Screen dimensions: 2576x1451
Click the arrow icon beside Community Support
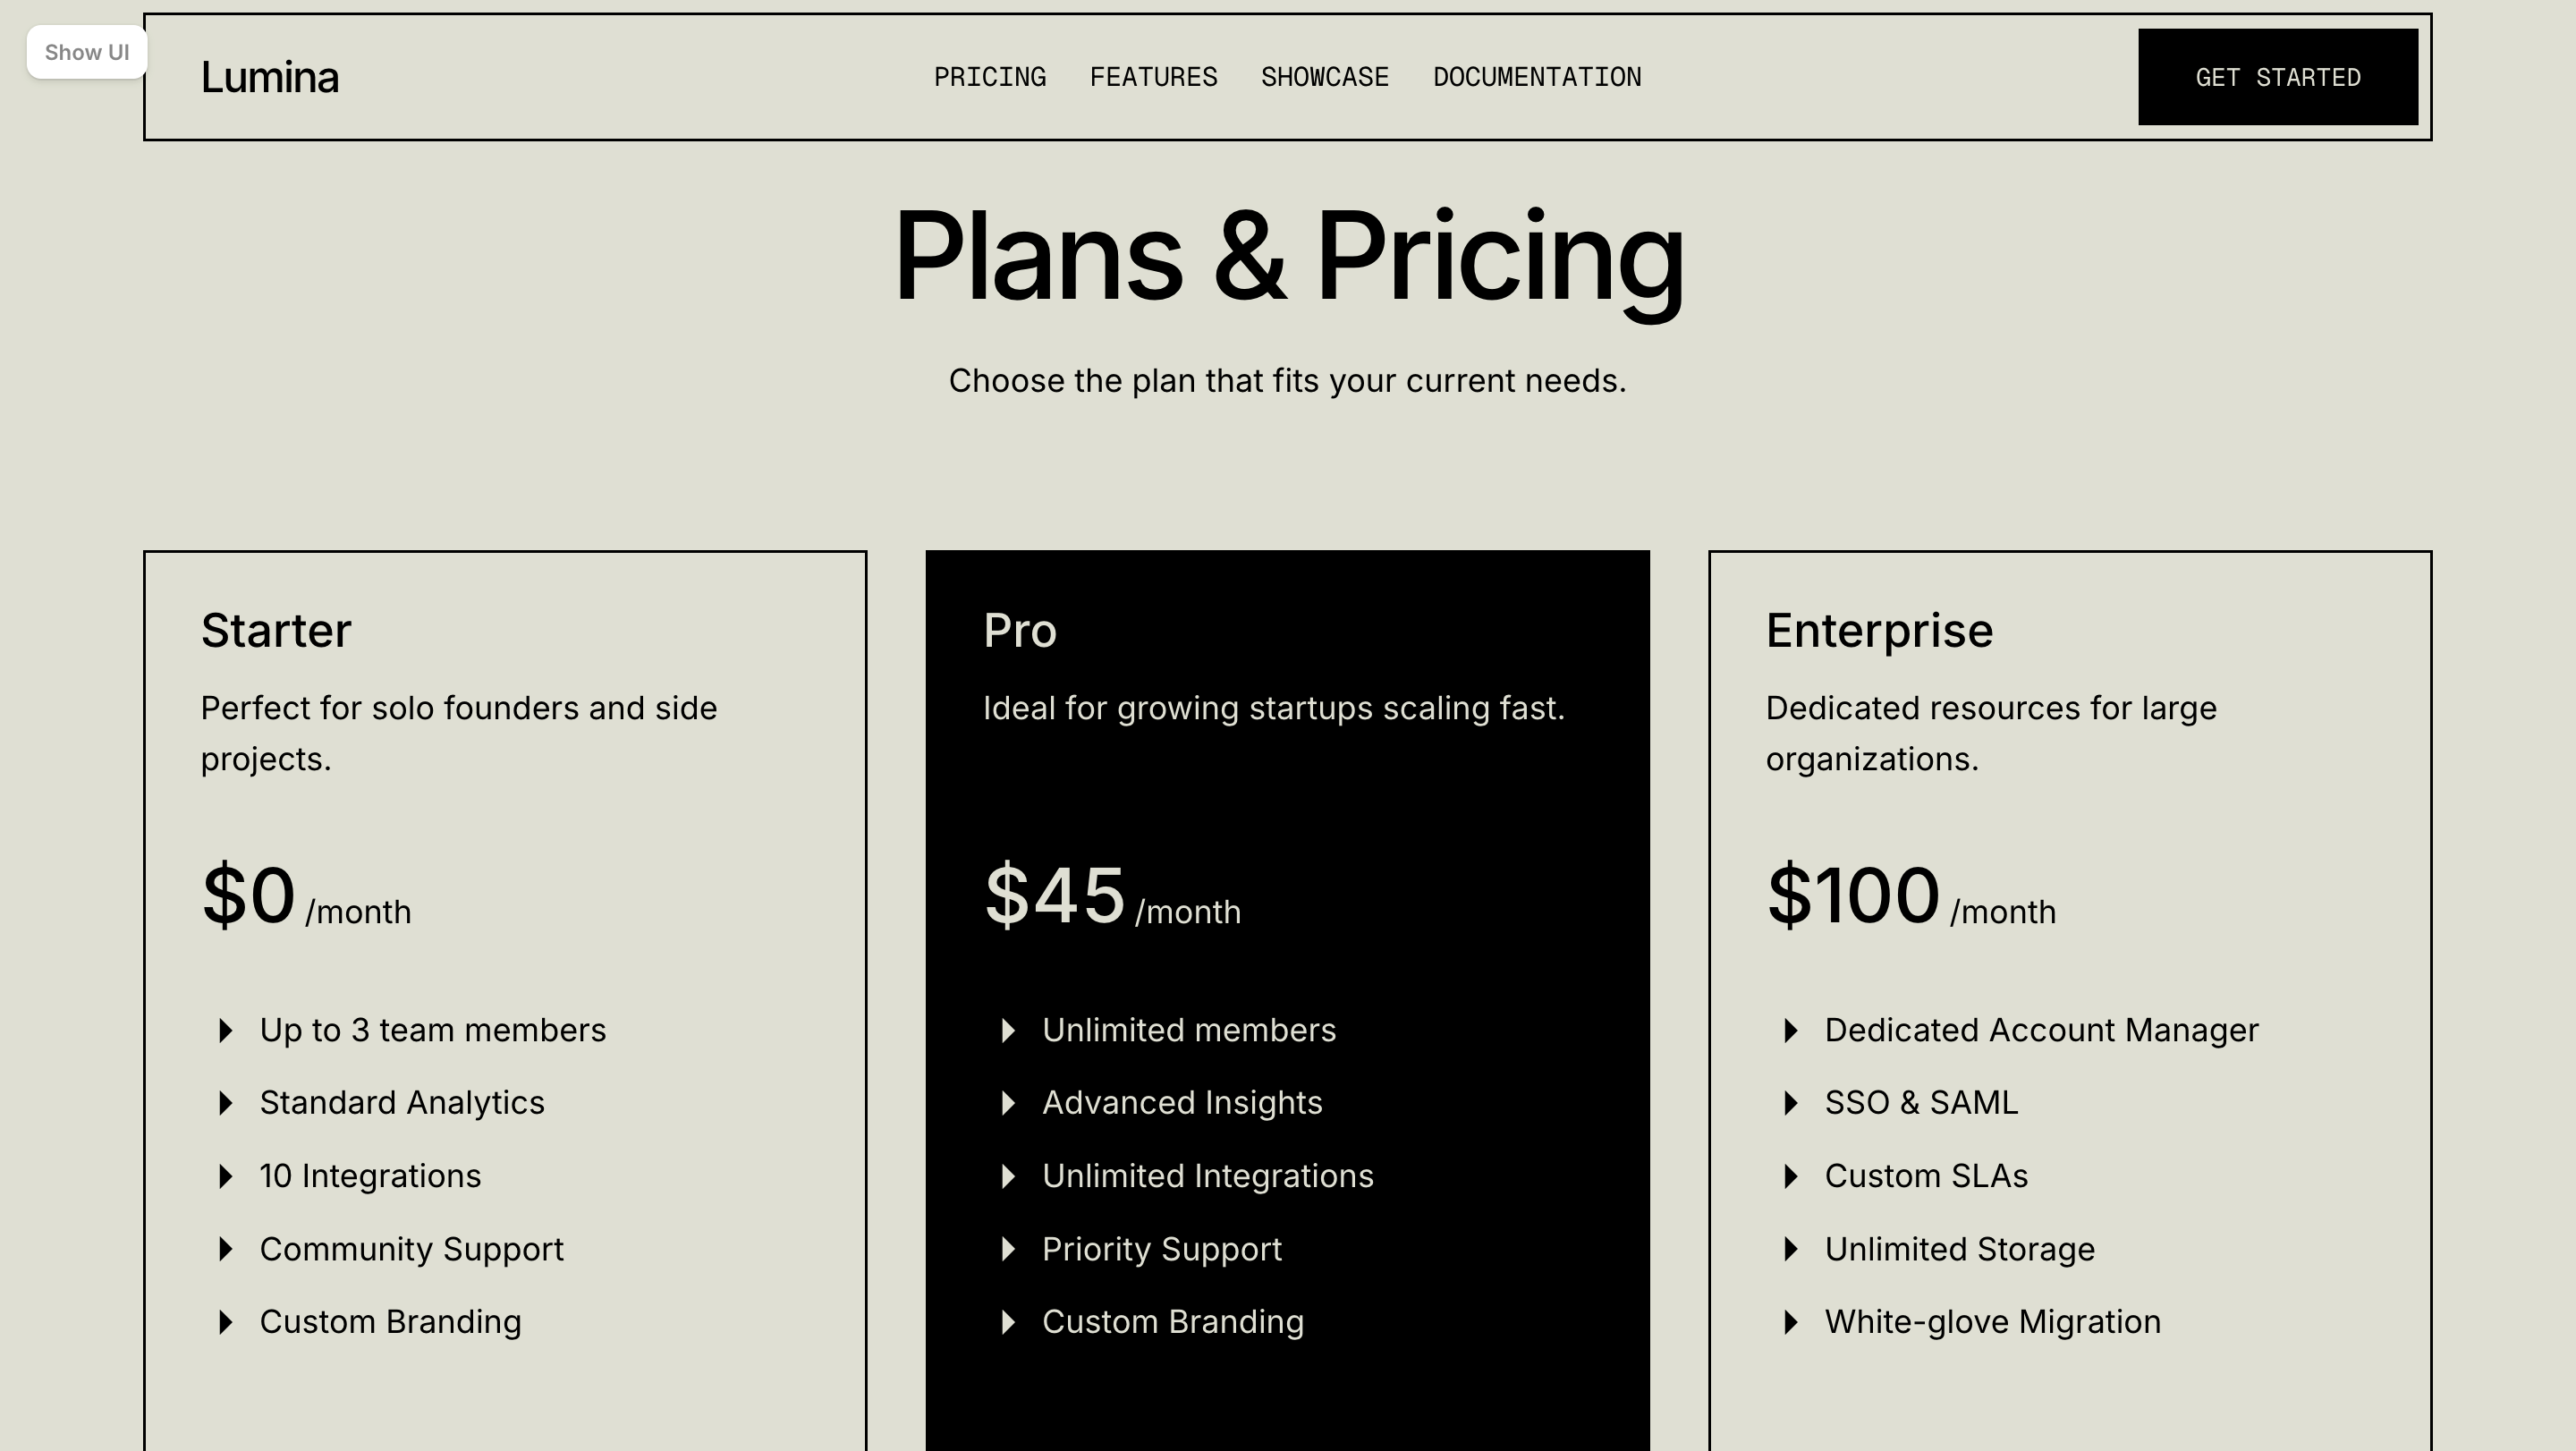point(226,1249)
